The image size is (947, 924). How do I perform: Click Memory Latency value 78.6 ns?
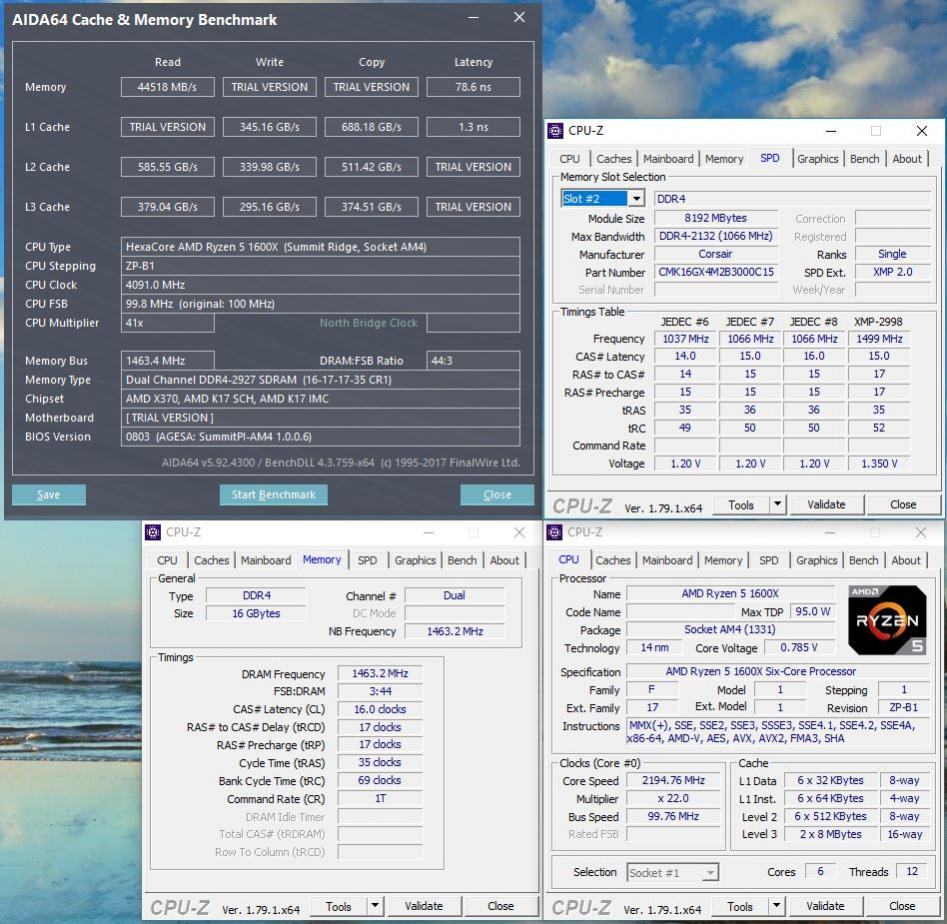click(473, 87)
